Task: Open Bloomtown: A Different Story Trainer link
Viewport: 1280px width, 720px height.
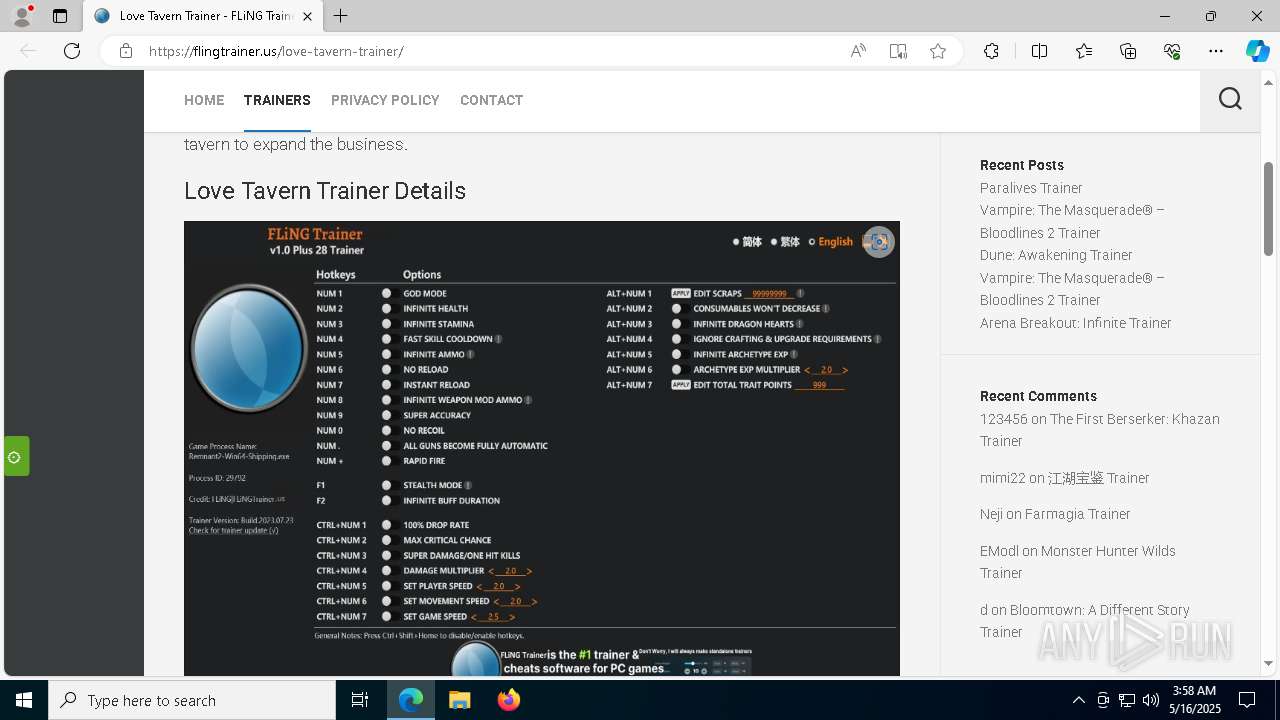Action: [1085, 621]
